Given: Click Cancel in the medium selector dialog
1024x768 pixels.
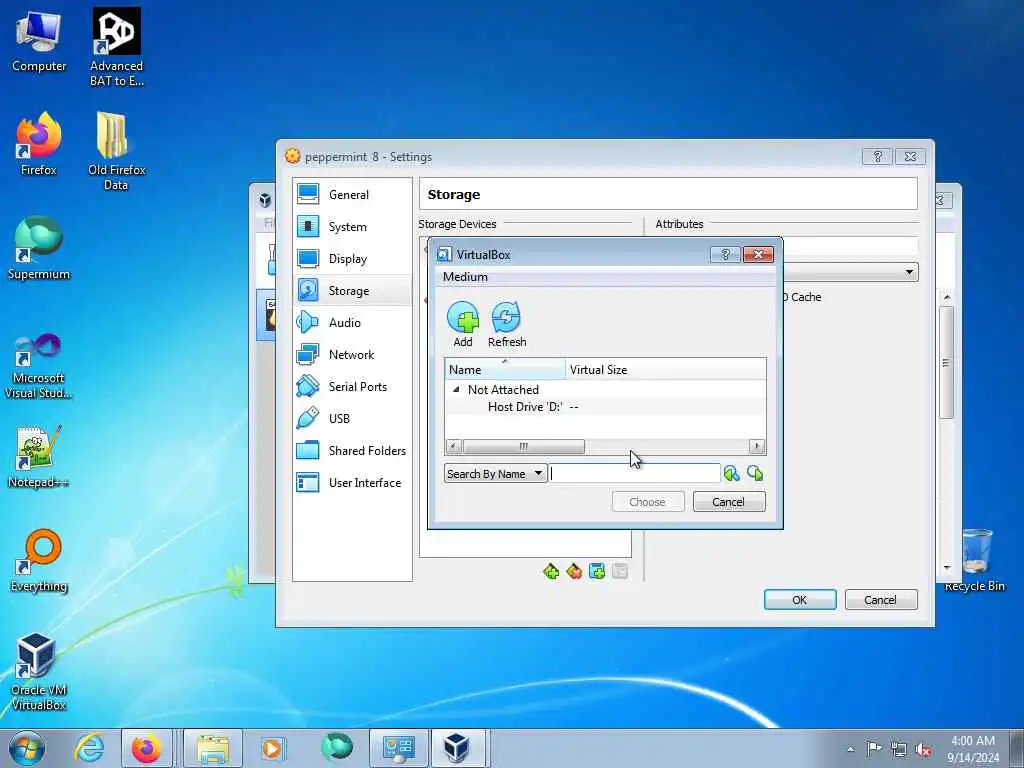Looking at the screenshot, I should (729, 502).
